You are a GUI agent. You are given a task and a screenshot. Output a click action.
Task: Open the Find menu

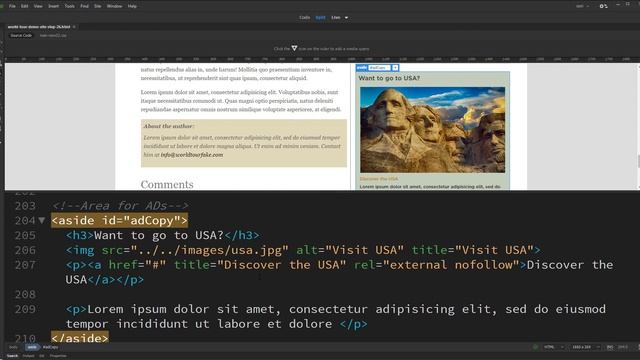tap(84, 6)
